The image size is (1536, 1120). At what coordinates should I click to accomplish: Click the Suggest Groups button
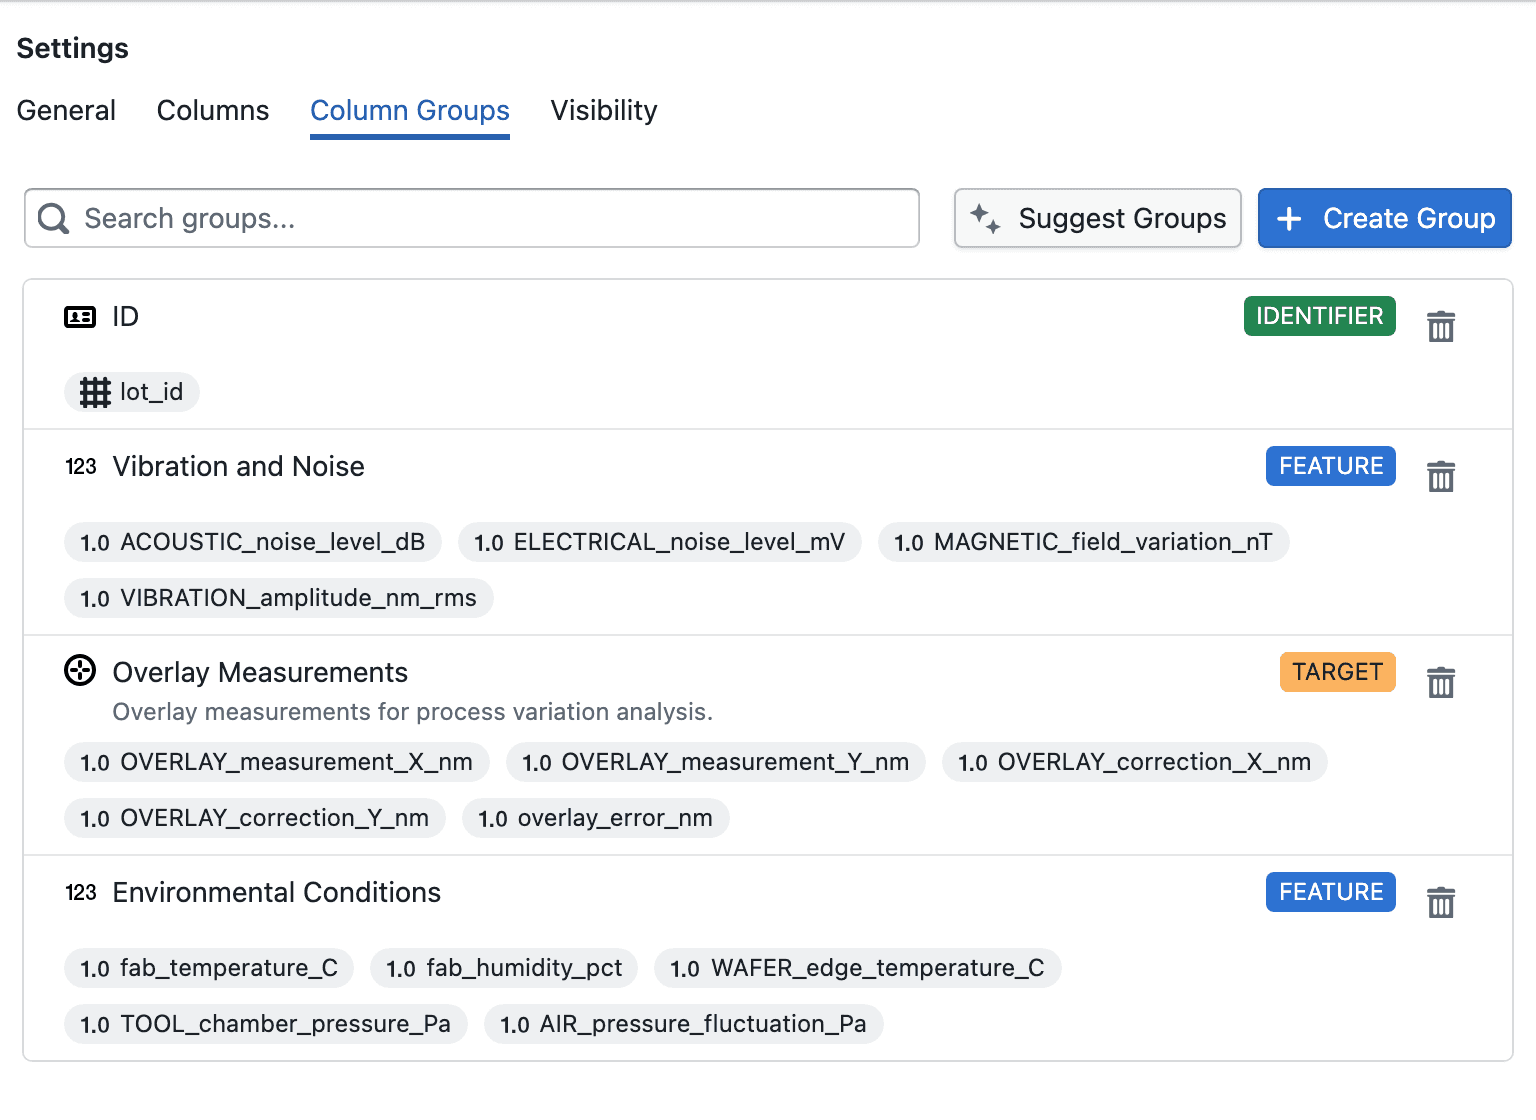pyautogui.click(x=1097, y=218)
